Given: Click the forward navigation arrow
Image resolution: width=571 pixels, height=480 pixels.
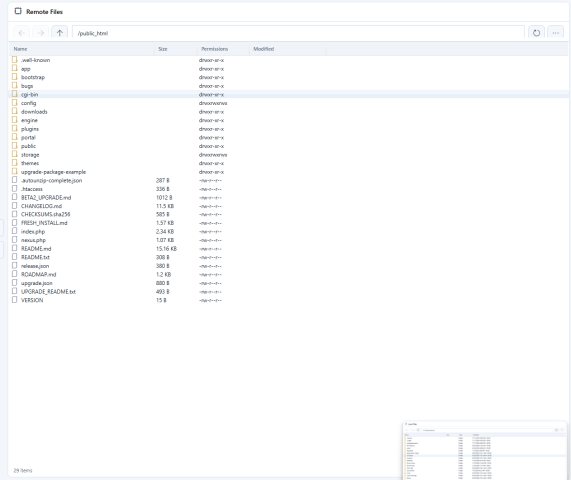Looking at the screenshot, I should pyautogui.click(x=40, y=33).
